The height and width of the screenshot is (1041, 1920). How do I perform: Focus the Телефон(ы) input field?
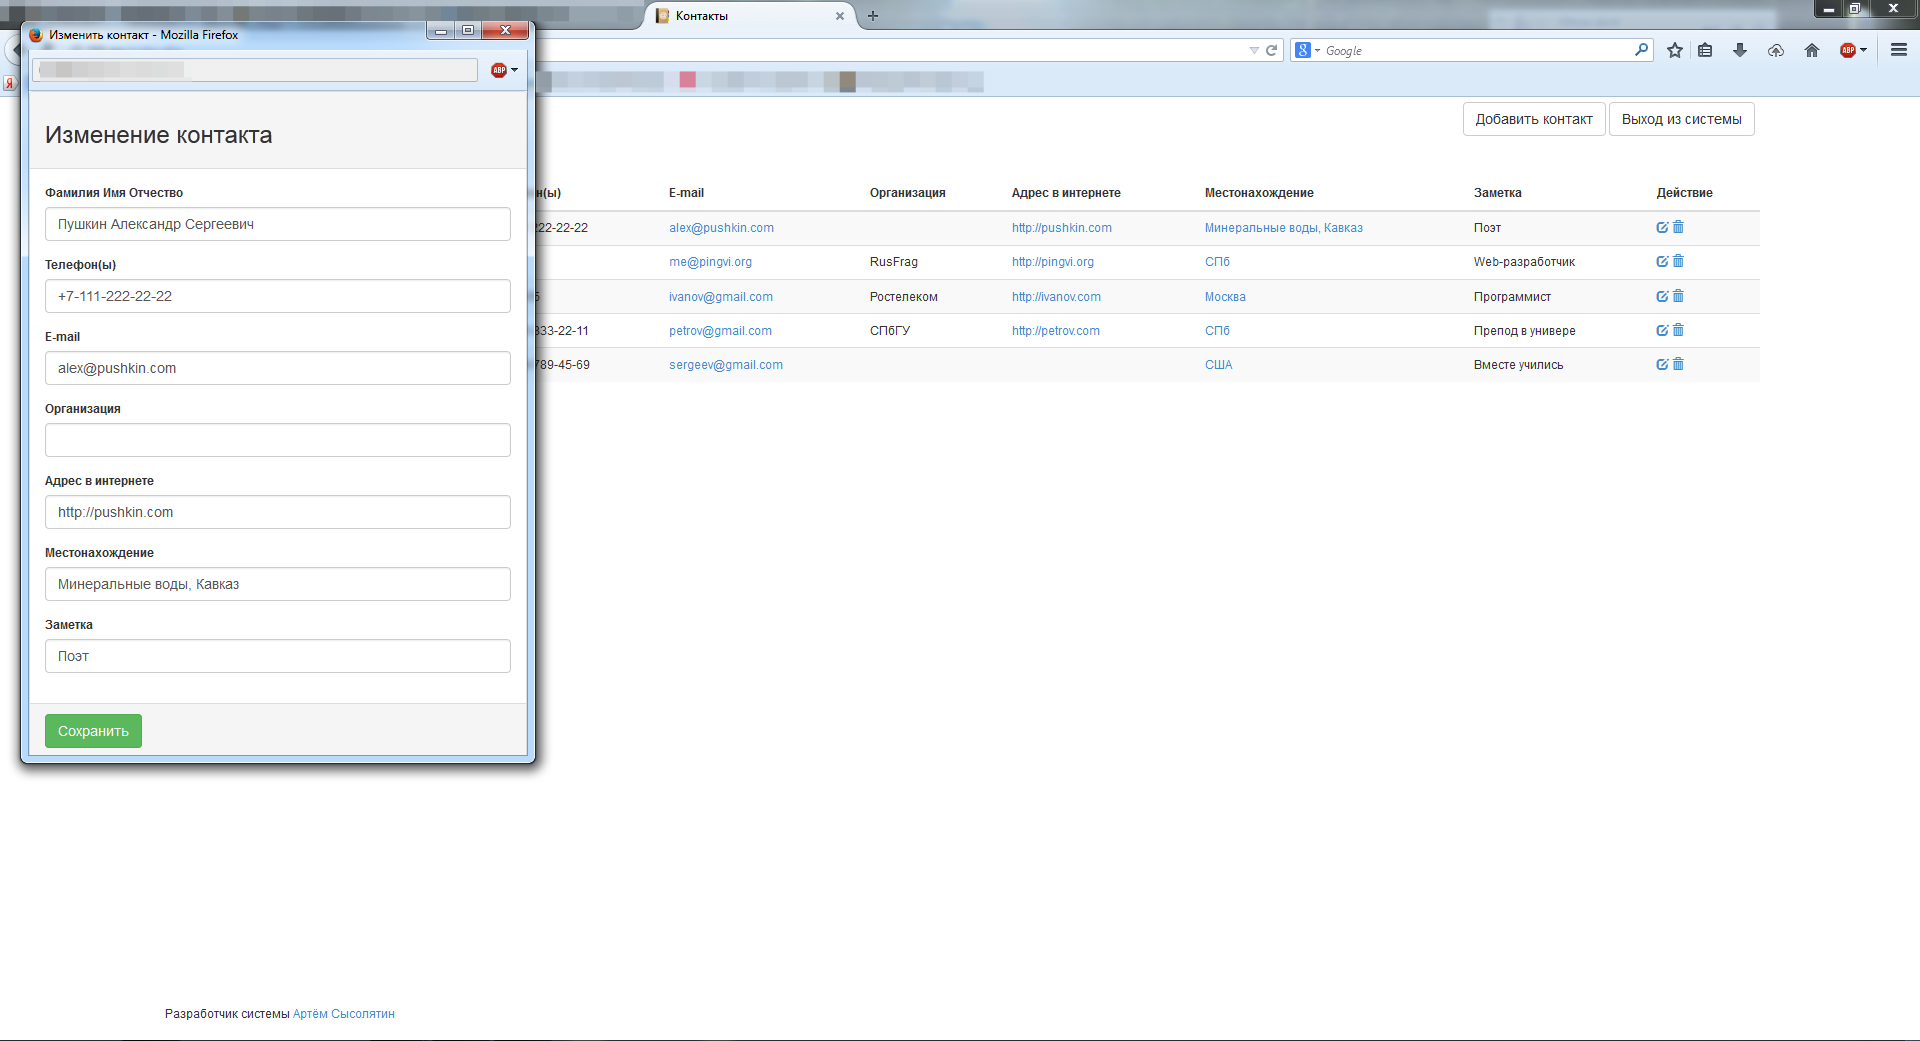tap(278, 296)
